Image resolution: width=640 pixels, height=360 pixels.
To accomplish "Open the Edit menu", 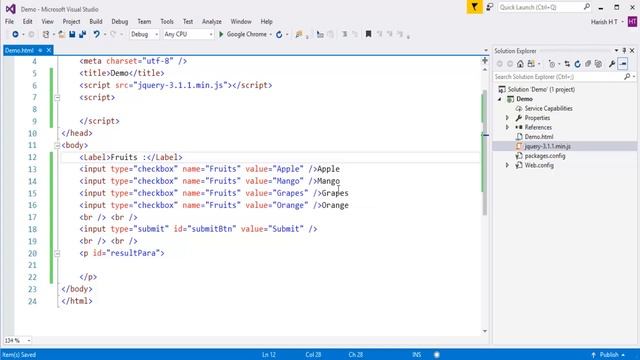I will (x=27, y=22).
